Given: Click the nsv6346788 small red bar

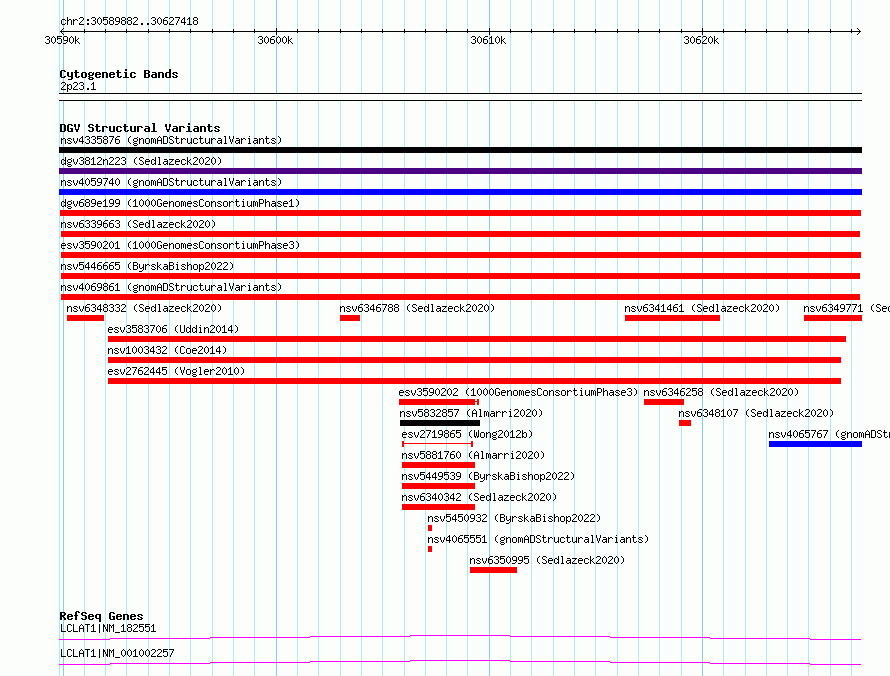Looking at the screenshot, I should [x=350, y=318].
